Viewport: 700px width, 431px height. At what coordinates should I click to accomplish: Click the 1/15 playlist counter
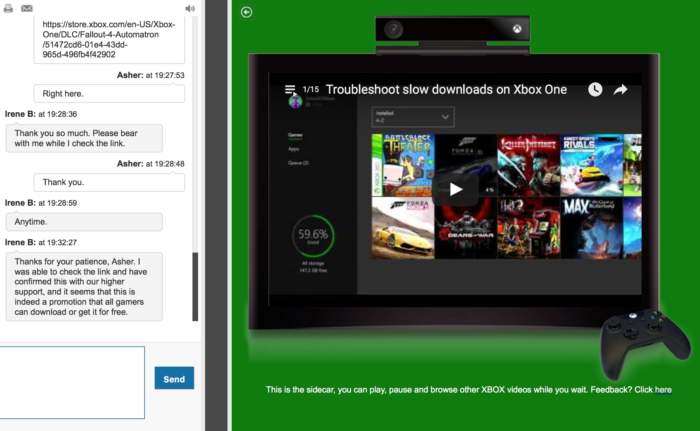311,89
